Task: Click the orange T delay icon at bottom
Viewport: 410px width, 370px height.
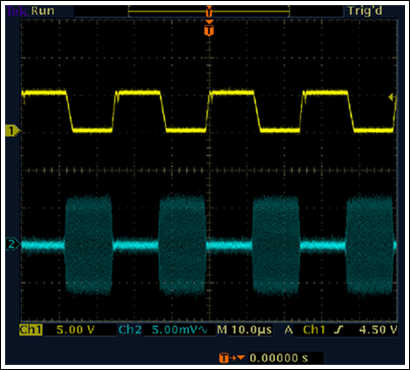Action: click(x=232, y=358)
